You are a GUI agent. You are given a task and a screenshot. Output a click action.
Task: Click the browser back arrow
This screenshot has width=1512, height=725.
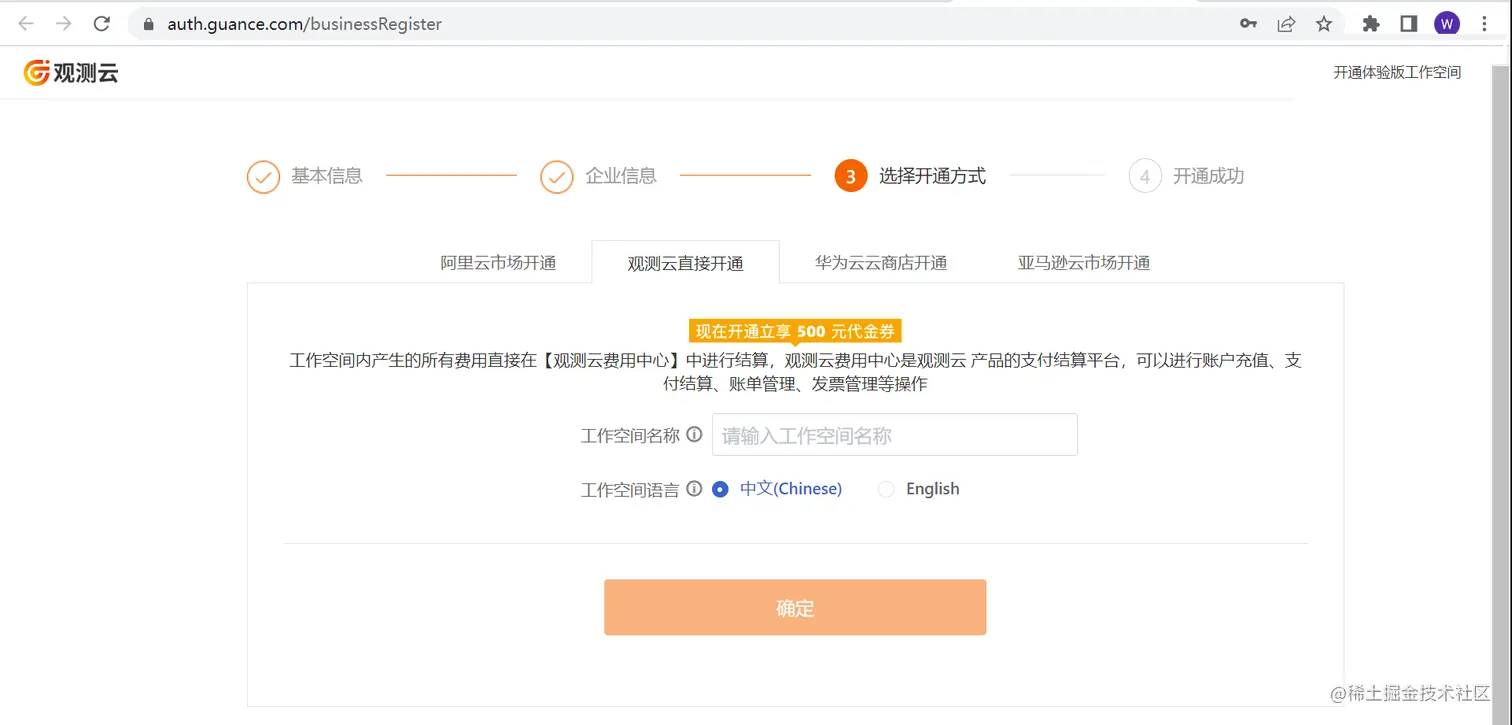coord(26,24)
